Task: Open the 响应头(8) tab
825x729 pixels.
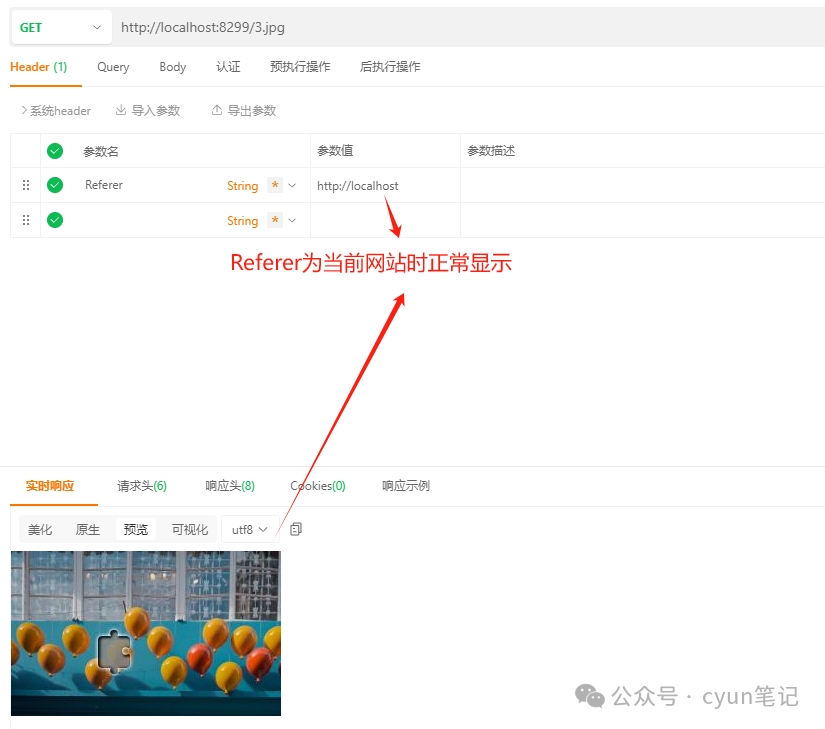Action: click(230, 486)
